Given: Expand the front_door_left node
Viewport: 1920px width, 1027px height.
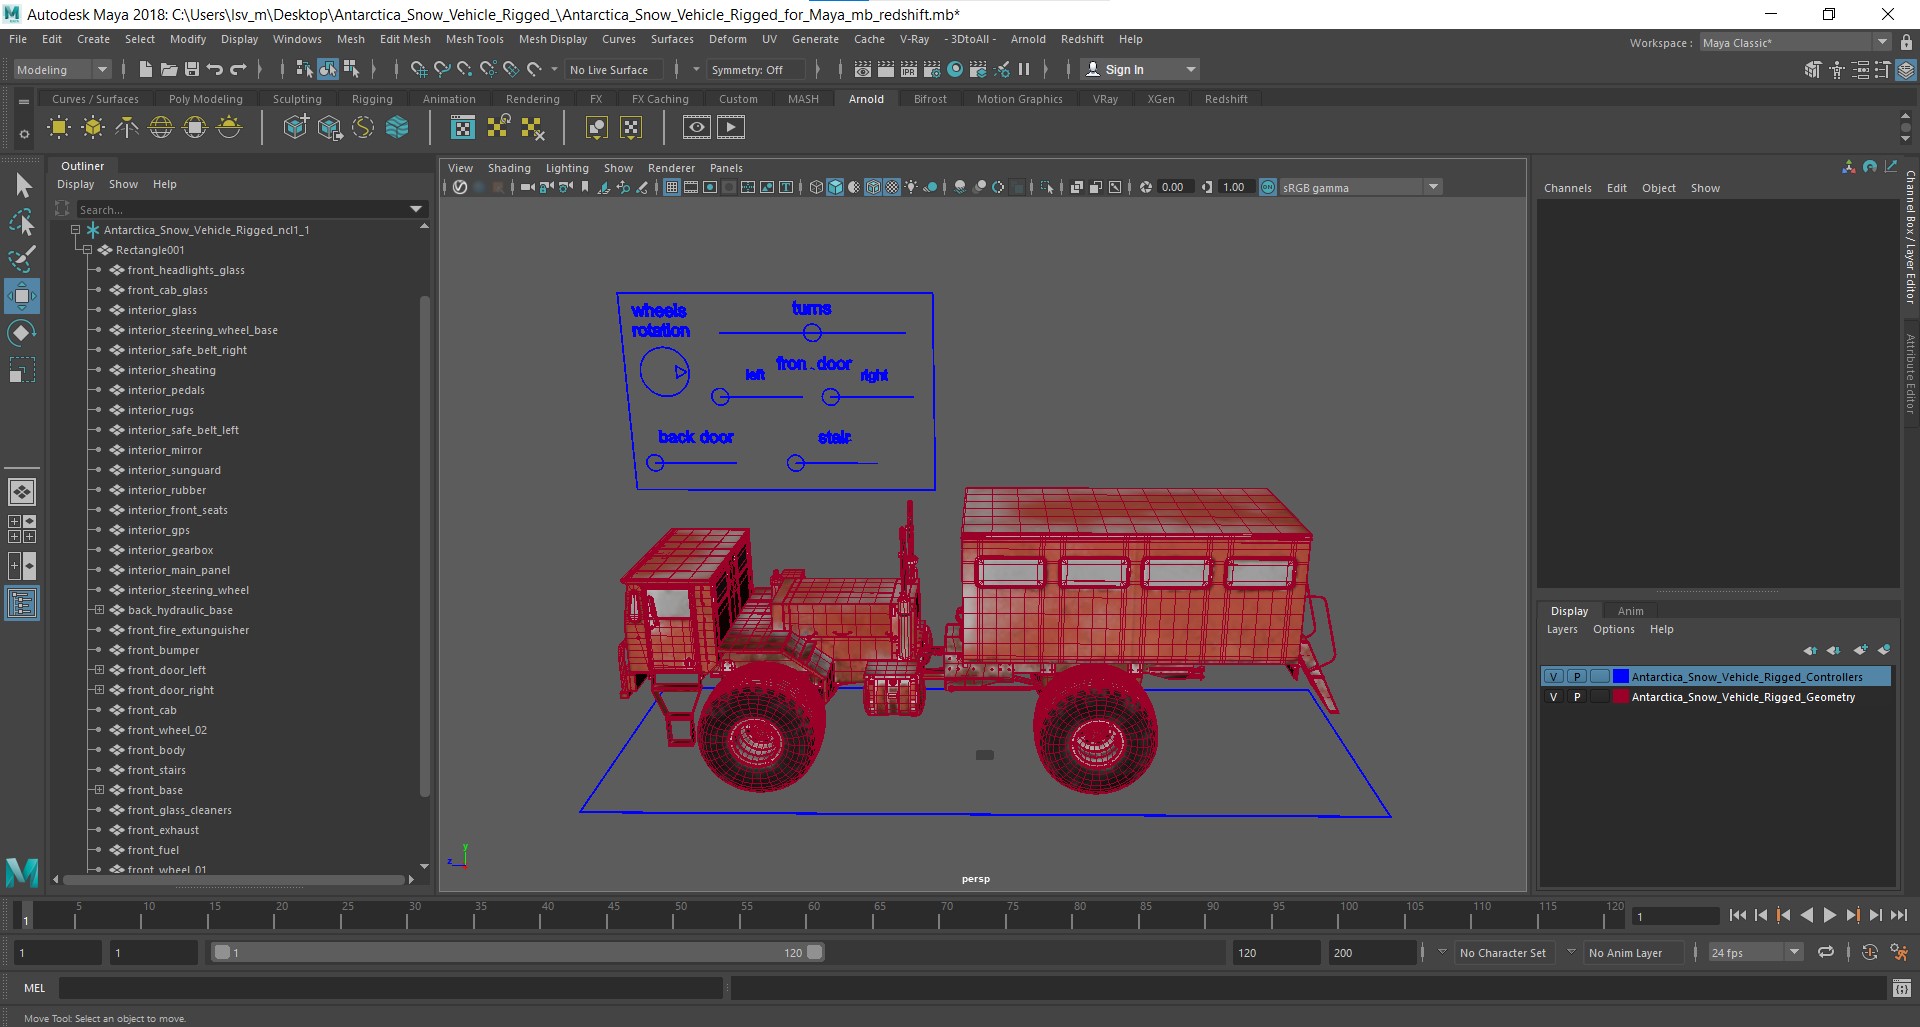Looking at the screenshot, I should click(x=99, y=670).
